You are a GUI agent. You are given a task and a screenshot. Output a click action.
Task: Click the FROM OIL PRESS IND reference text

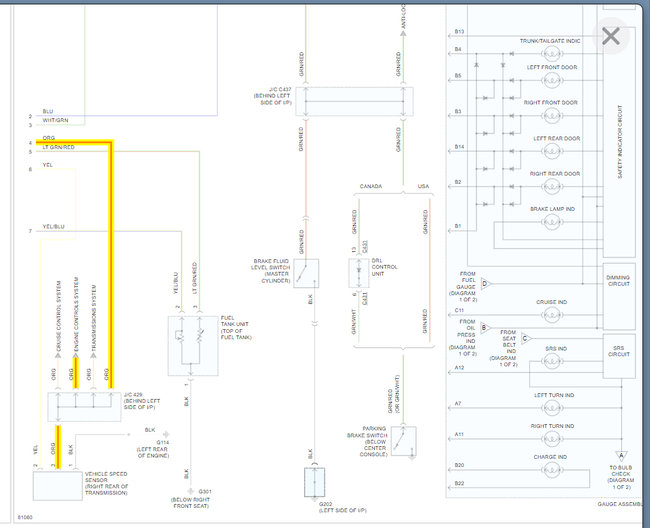(x=463, y=337)
